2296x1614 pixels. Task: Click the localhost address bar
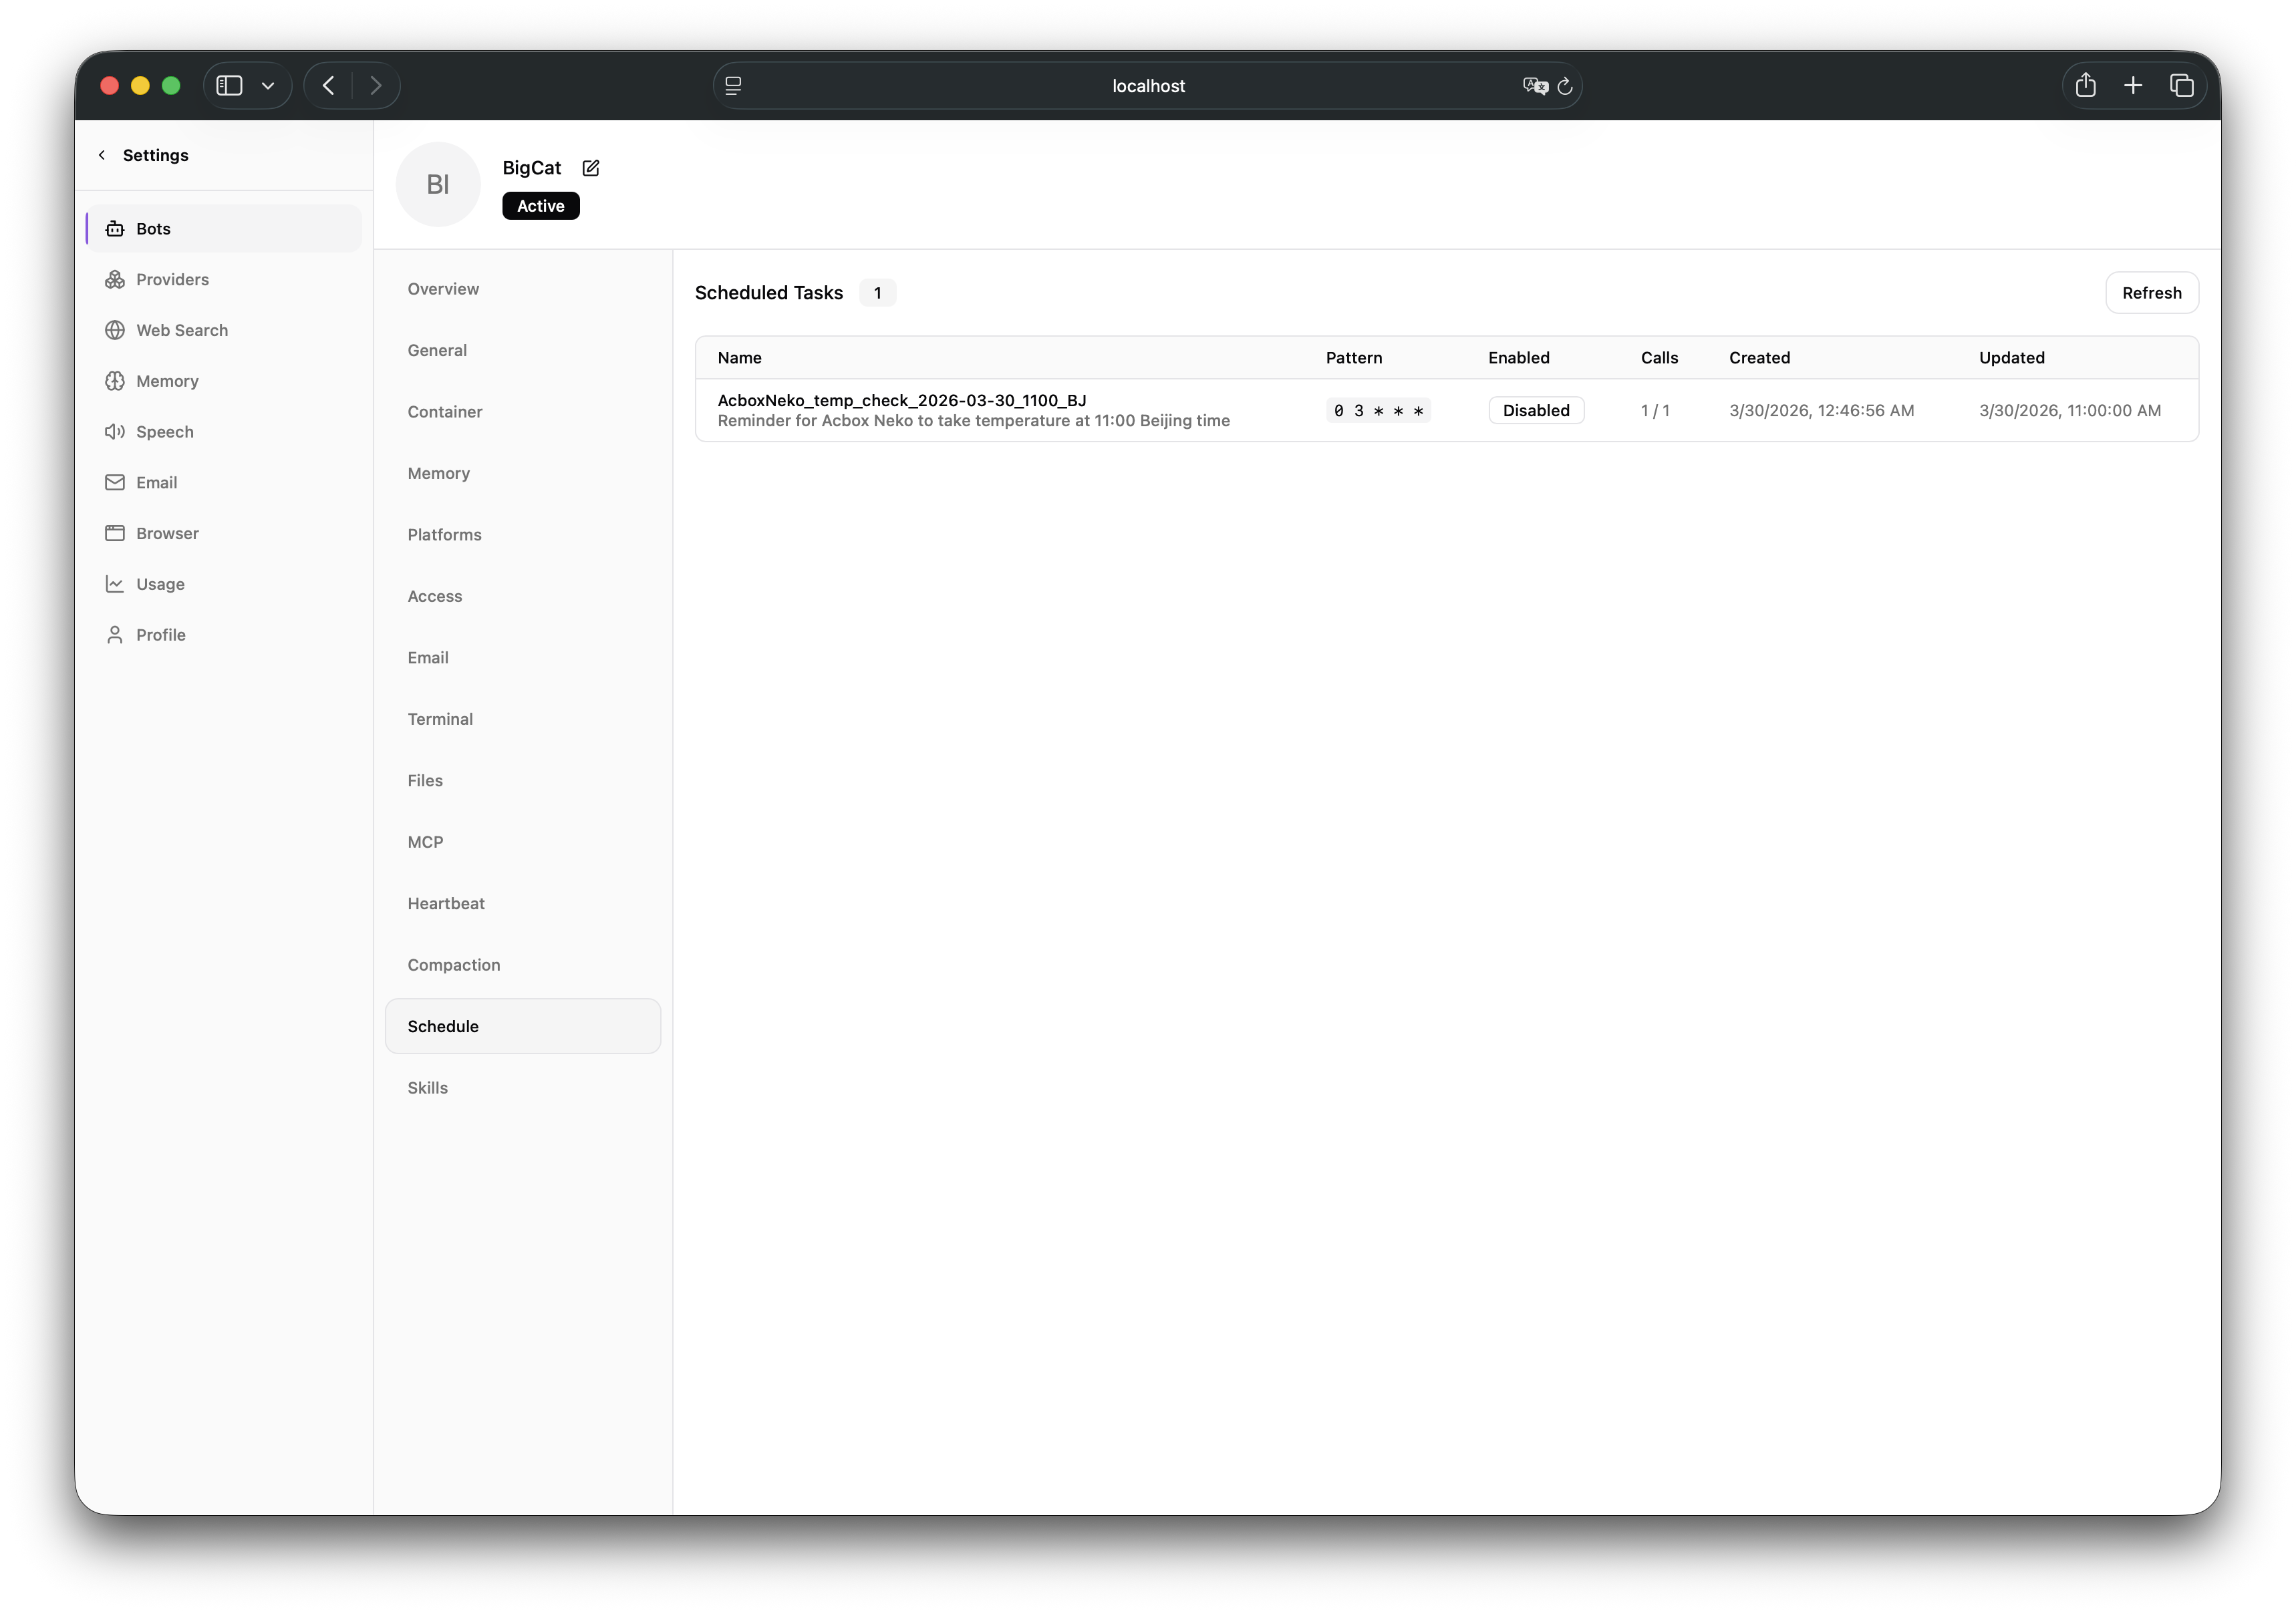point(1147,86)
